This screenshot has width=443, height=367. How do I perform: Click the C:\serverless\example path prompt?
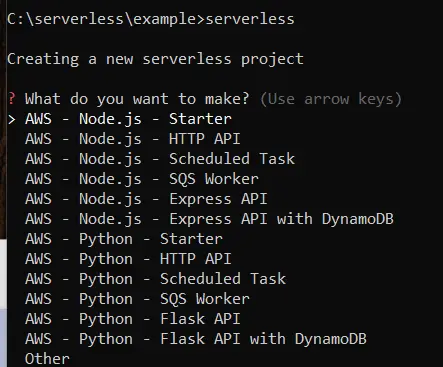tap(106, 19)
